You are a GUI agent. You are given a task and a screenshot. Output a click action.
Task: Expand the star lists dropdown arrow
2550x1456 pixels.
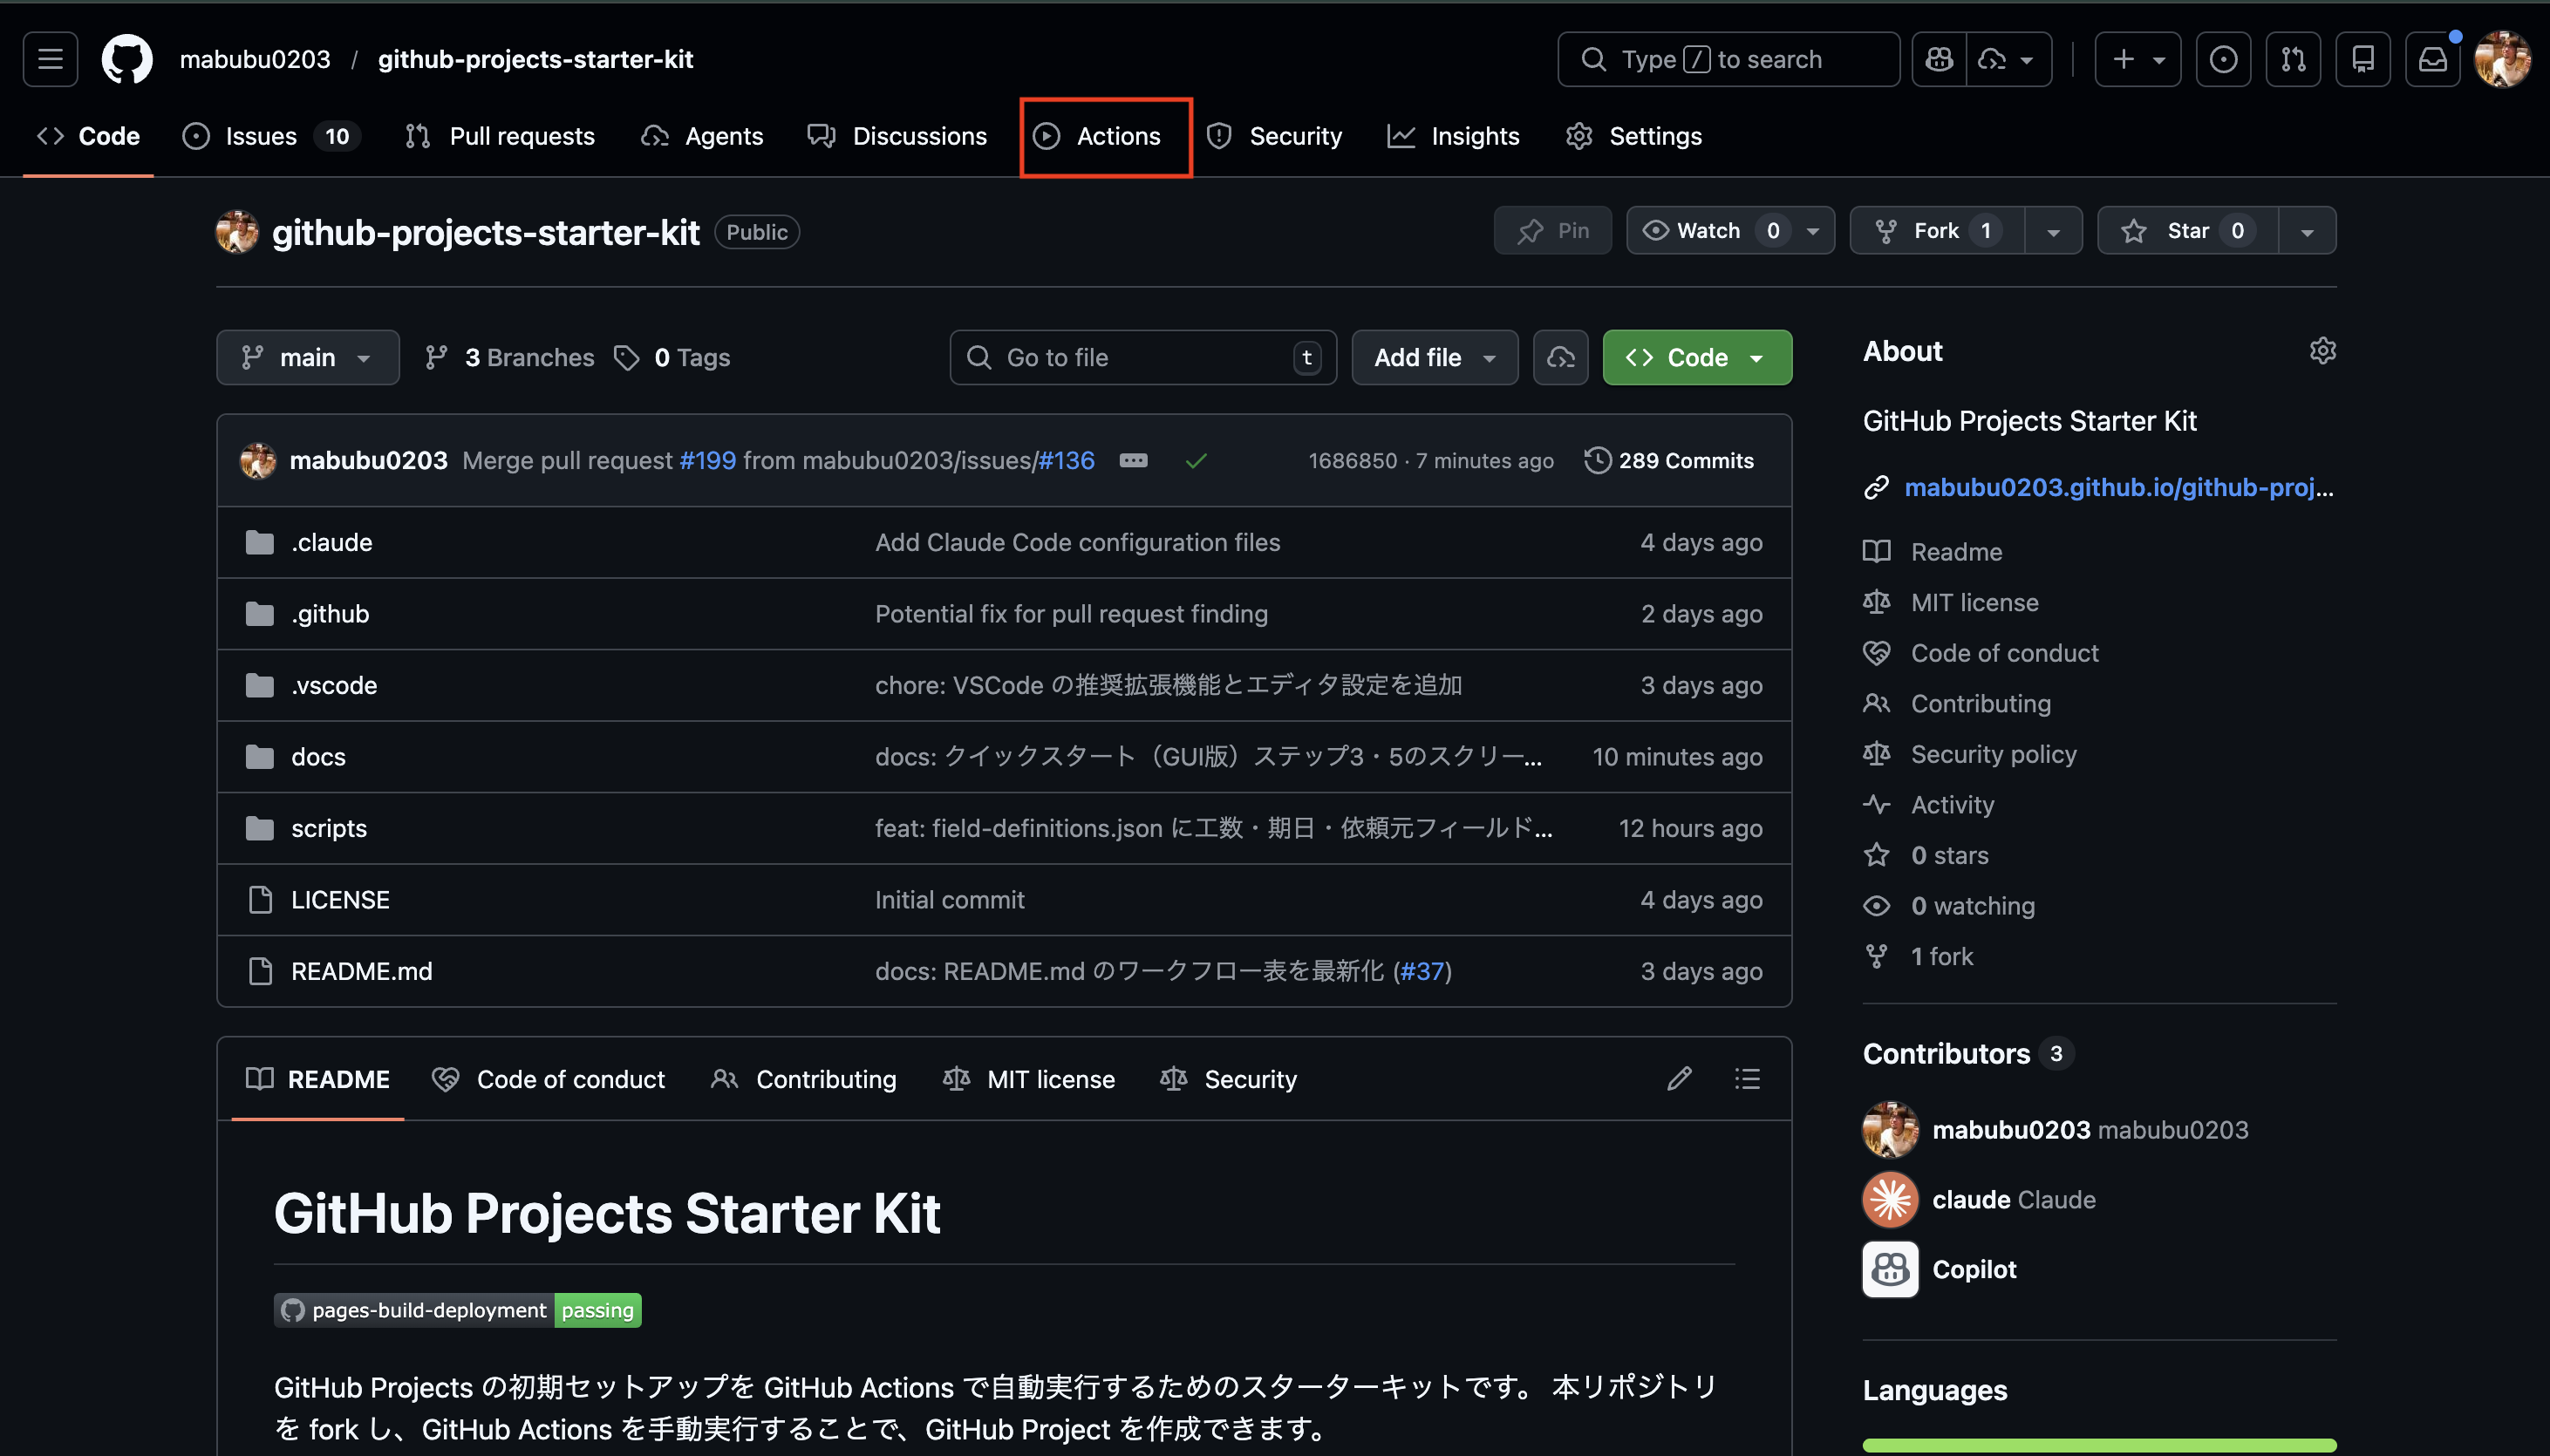point(2307,231)
